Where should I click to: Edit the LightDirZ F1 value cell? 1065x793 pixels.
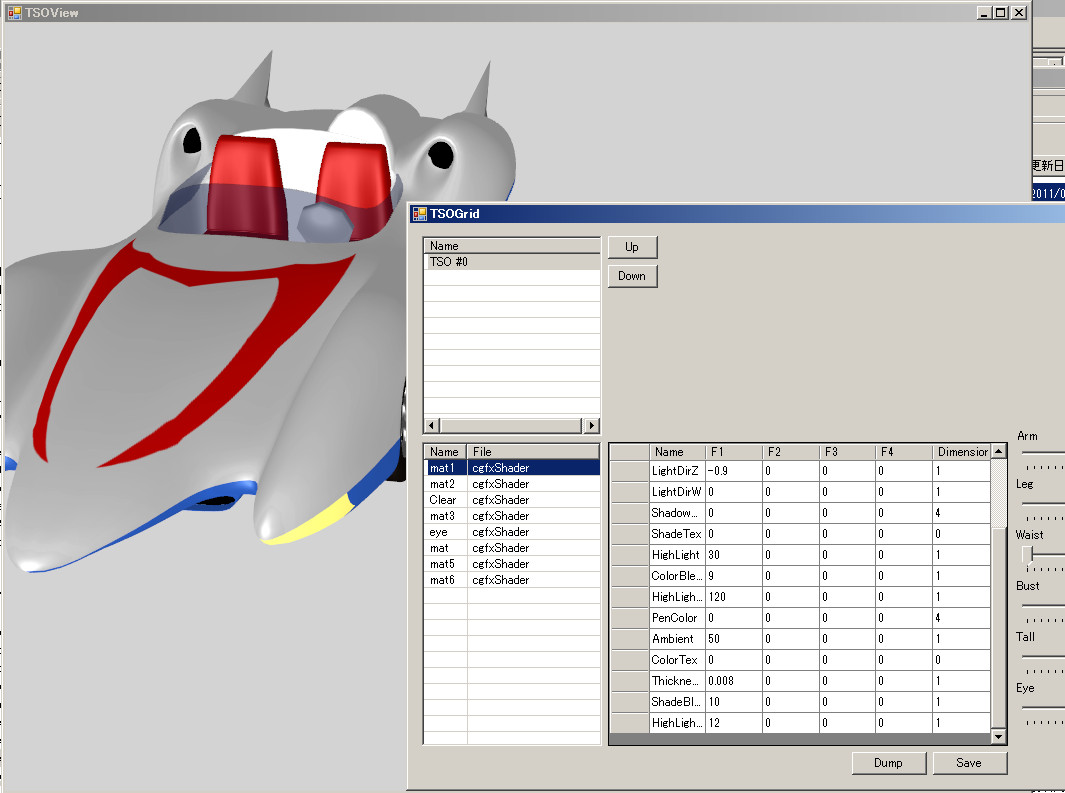coord(733,470)
